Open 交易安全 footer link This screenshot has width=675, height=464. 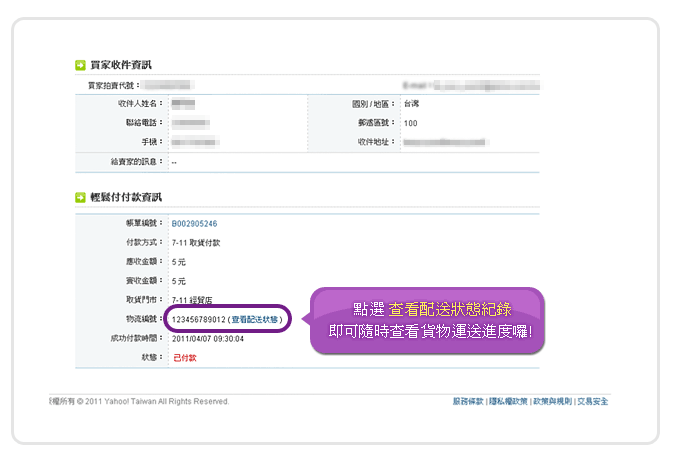pyautogui.click(x=591, y=401)
